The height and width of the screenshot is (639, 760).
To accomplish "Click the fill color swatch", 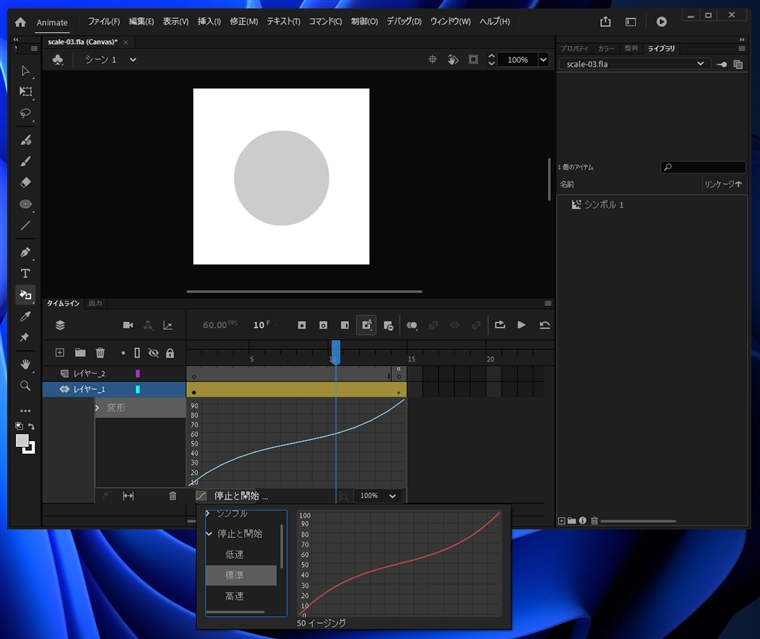I will point(22,441).
